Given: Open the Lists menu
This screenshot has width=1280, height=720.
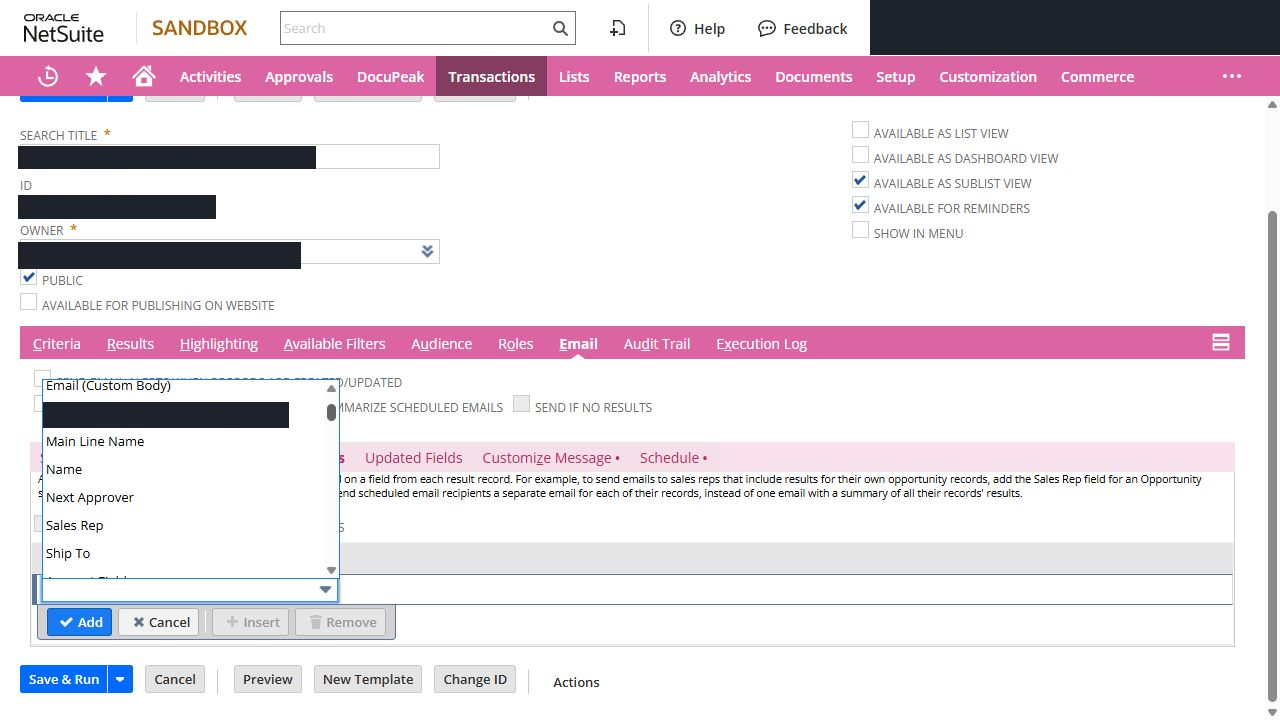Looking at the screenshot, I should click(x=574, y=76).
